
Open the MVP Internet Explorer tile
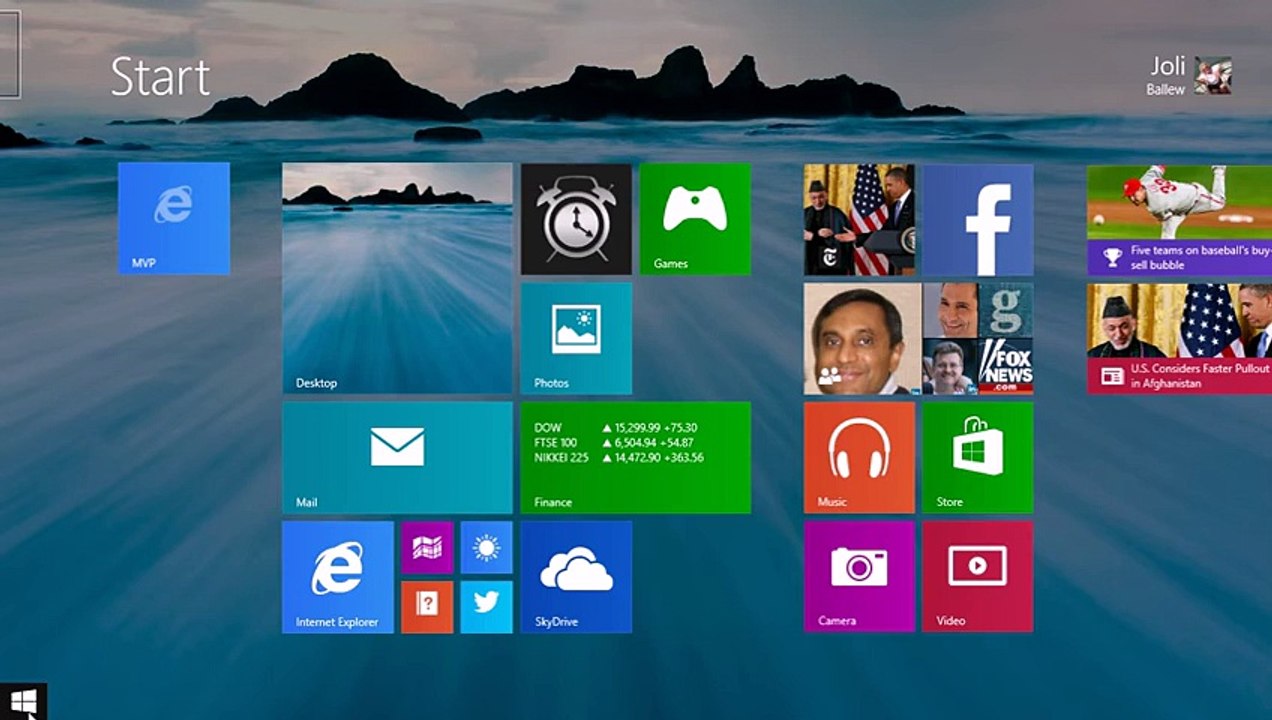(x=174, y=218)
